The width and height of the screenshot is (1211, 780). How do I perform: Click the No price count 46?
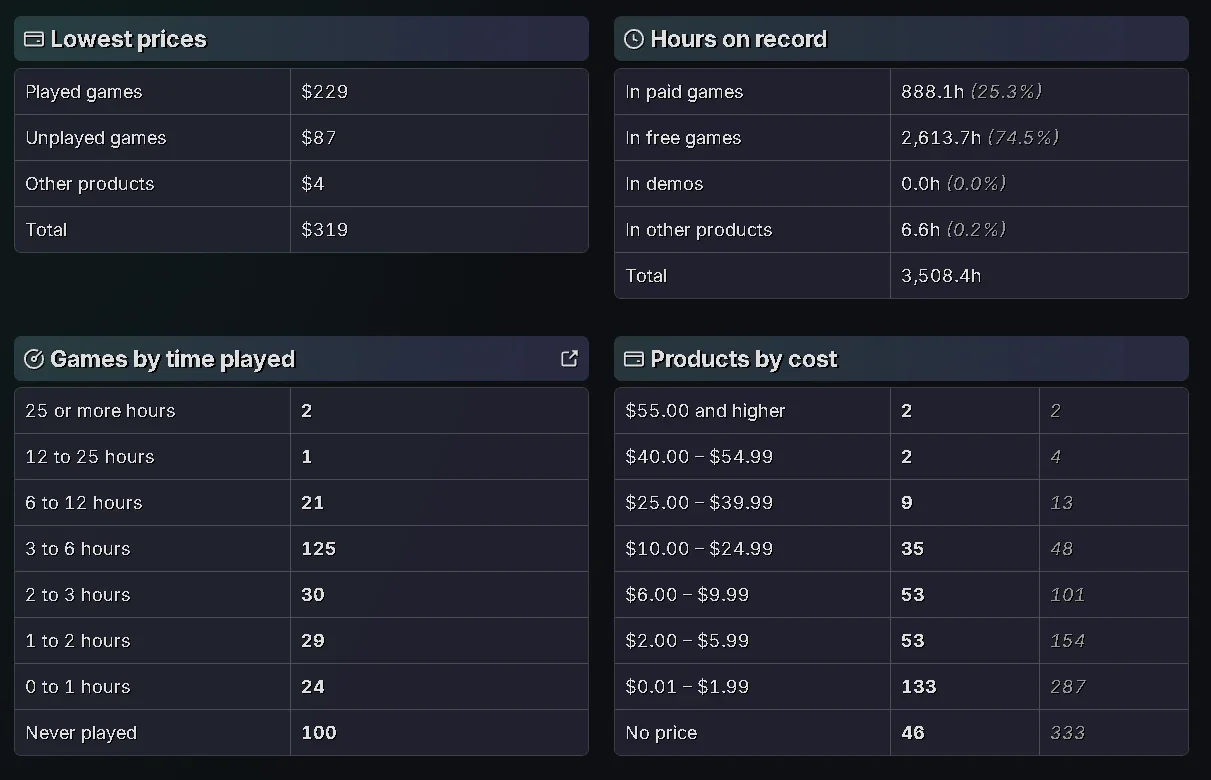tap(912, 733)
